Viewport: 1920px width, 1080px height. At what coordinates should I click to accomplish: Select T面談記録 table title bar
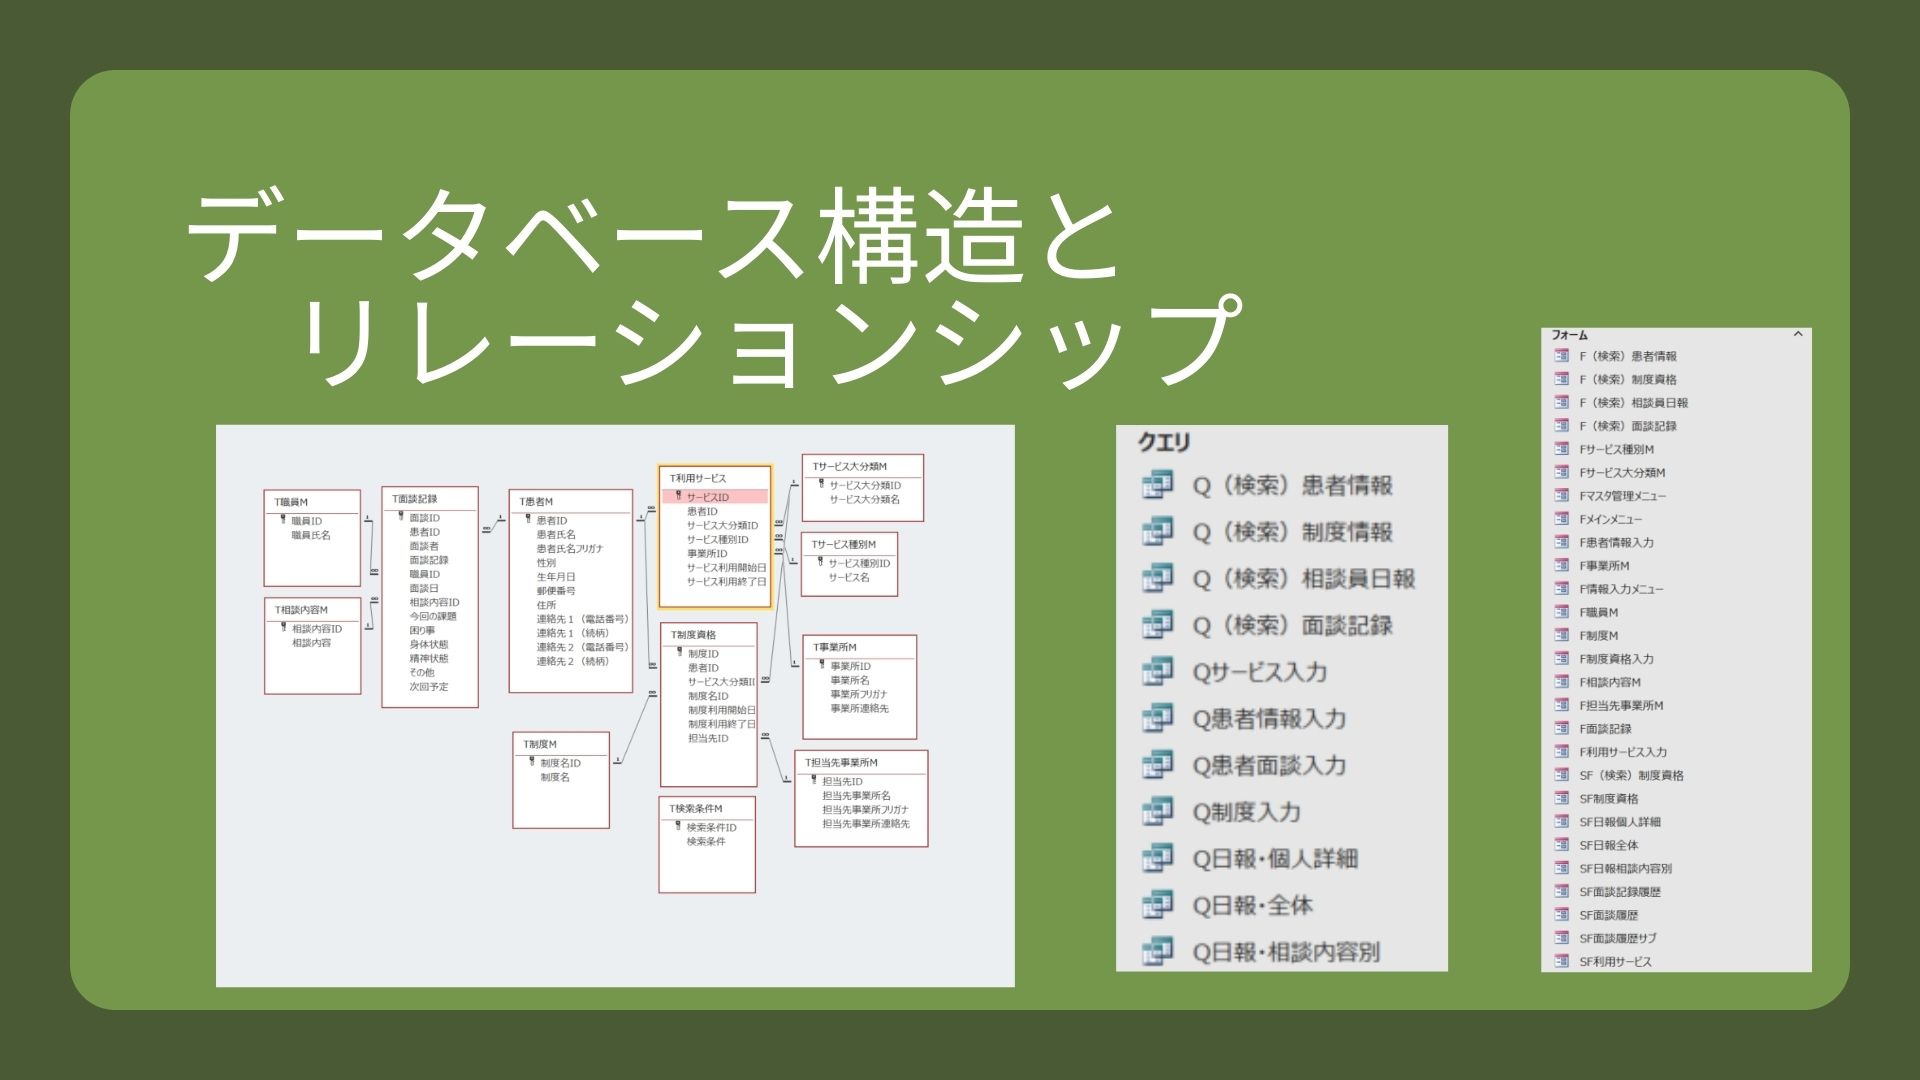[x=415, y=499]
